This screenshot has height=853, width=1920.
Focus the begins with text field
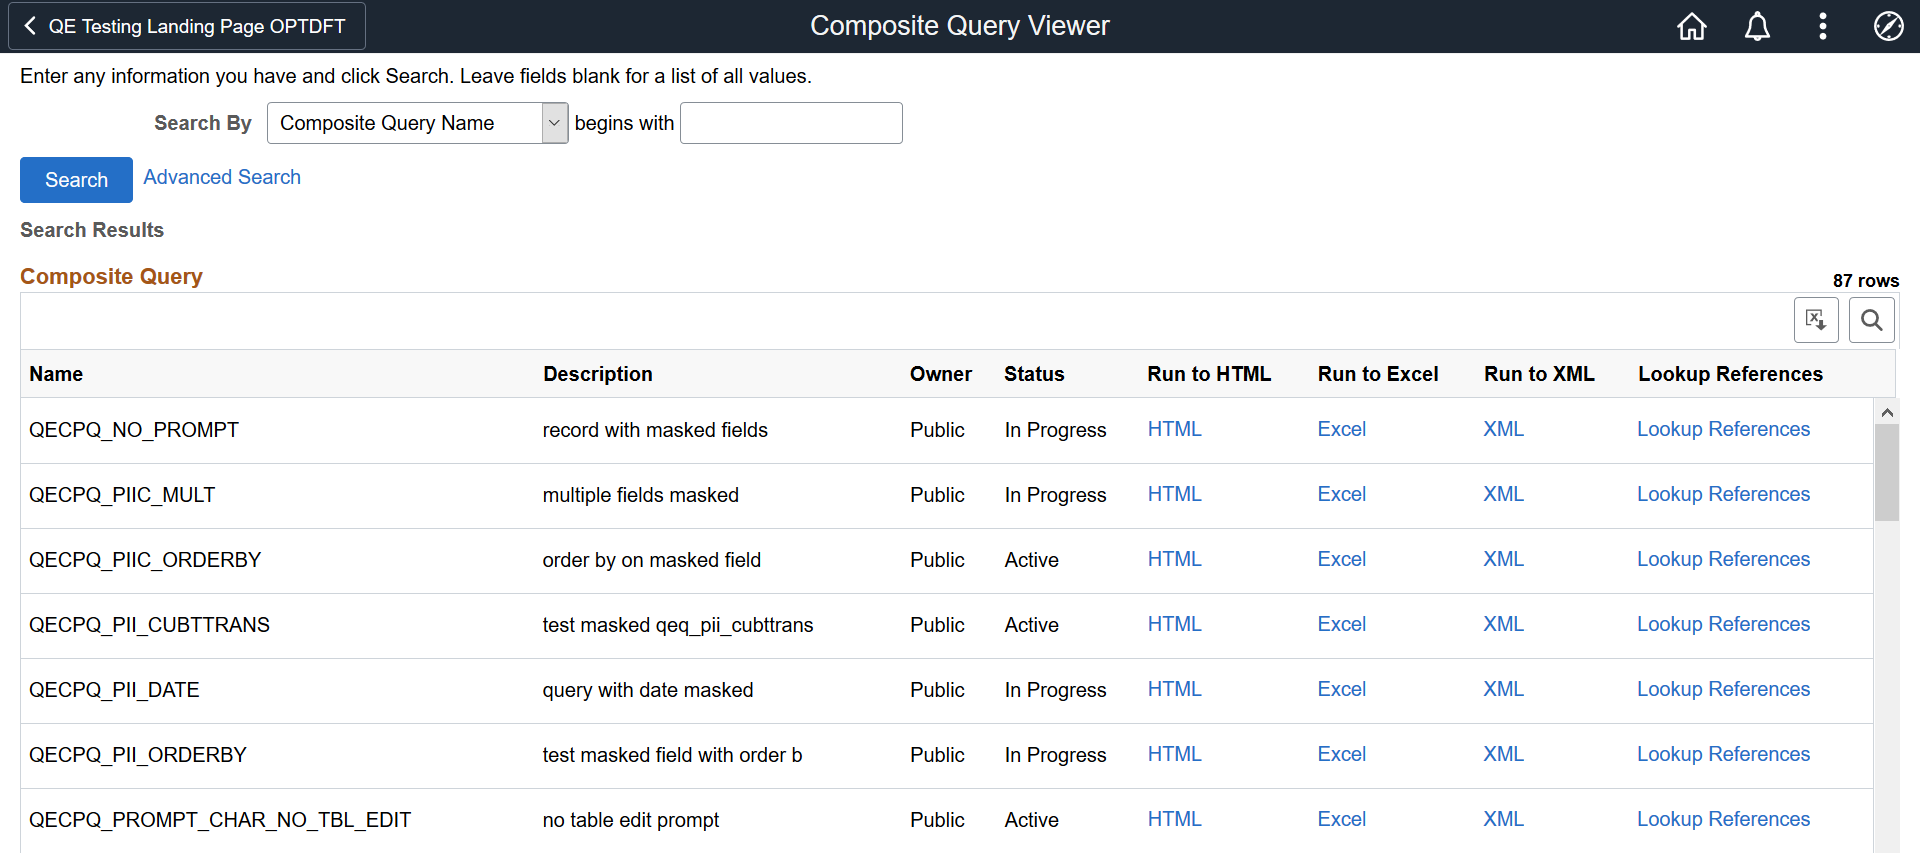[791, 123]
